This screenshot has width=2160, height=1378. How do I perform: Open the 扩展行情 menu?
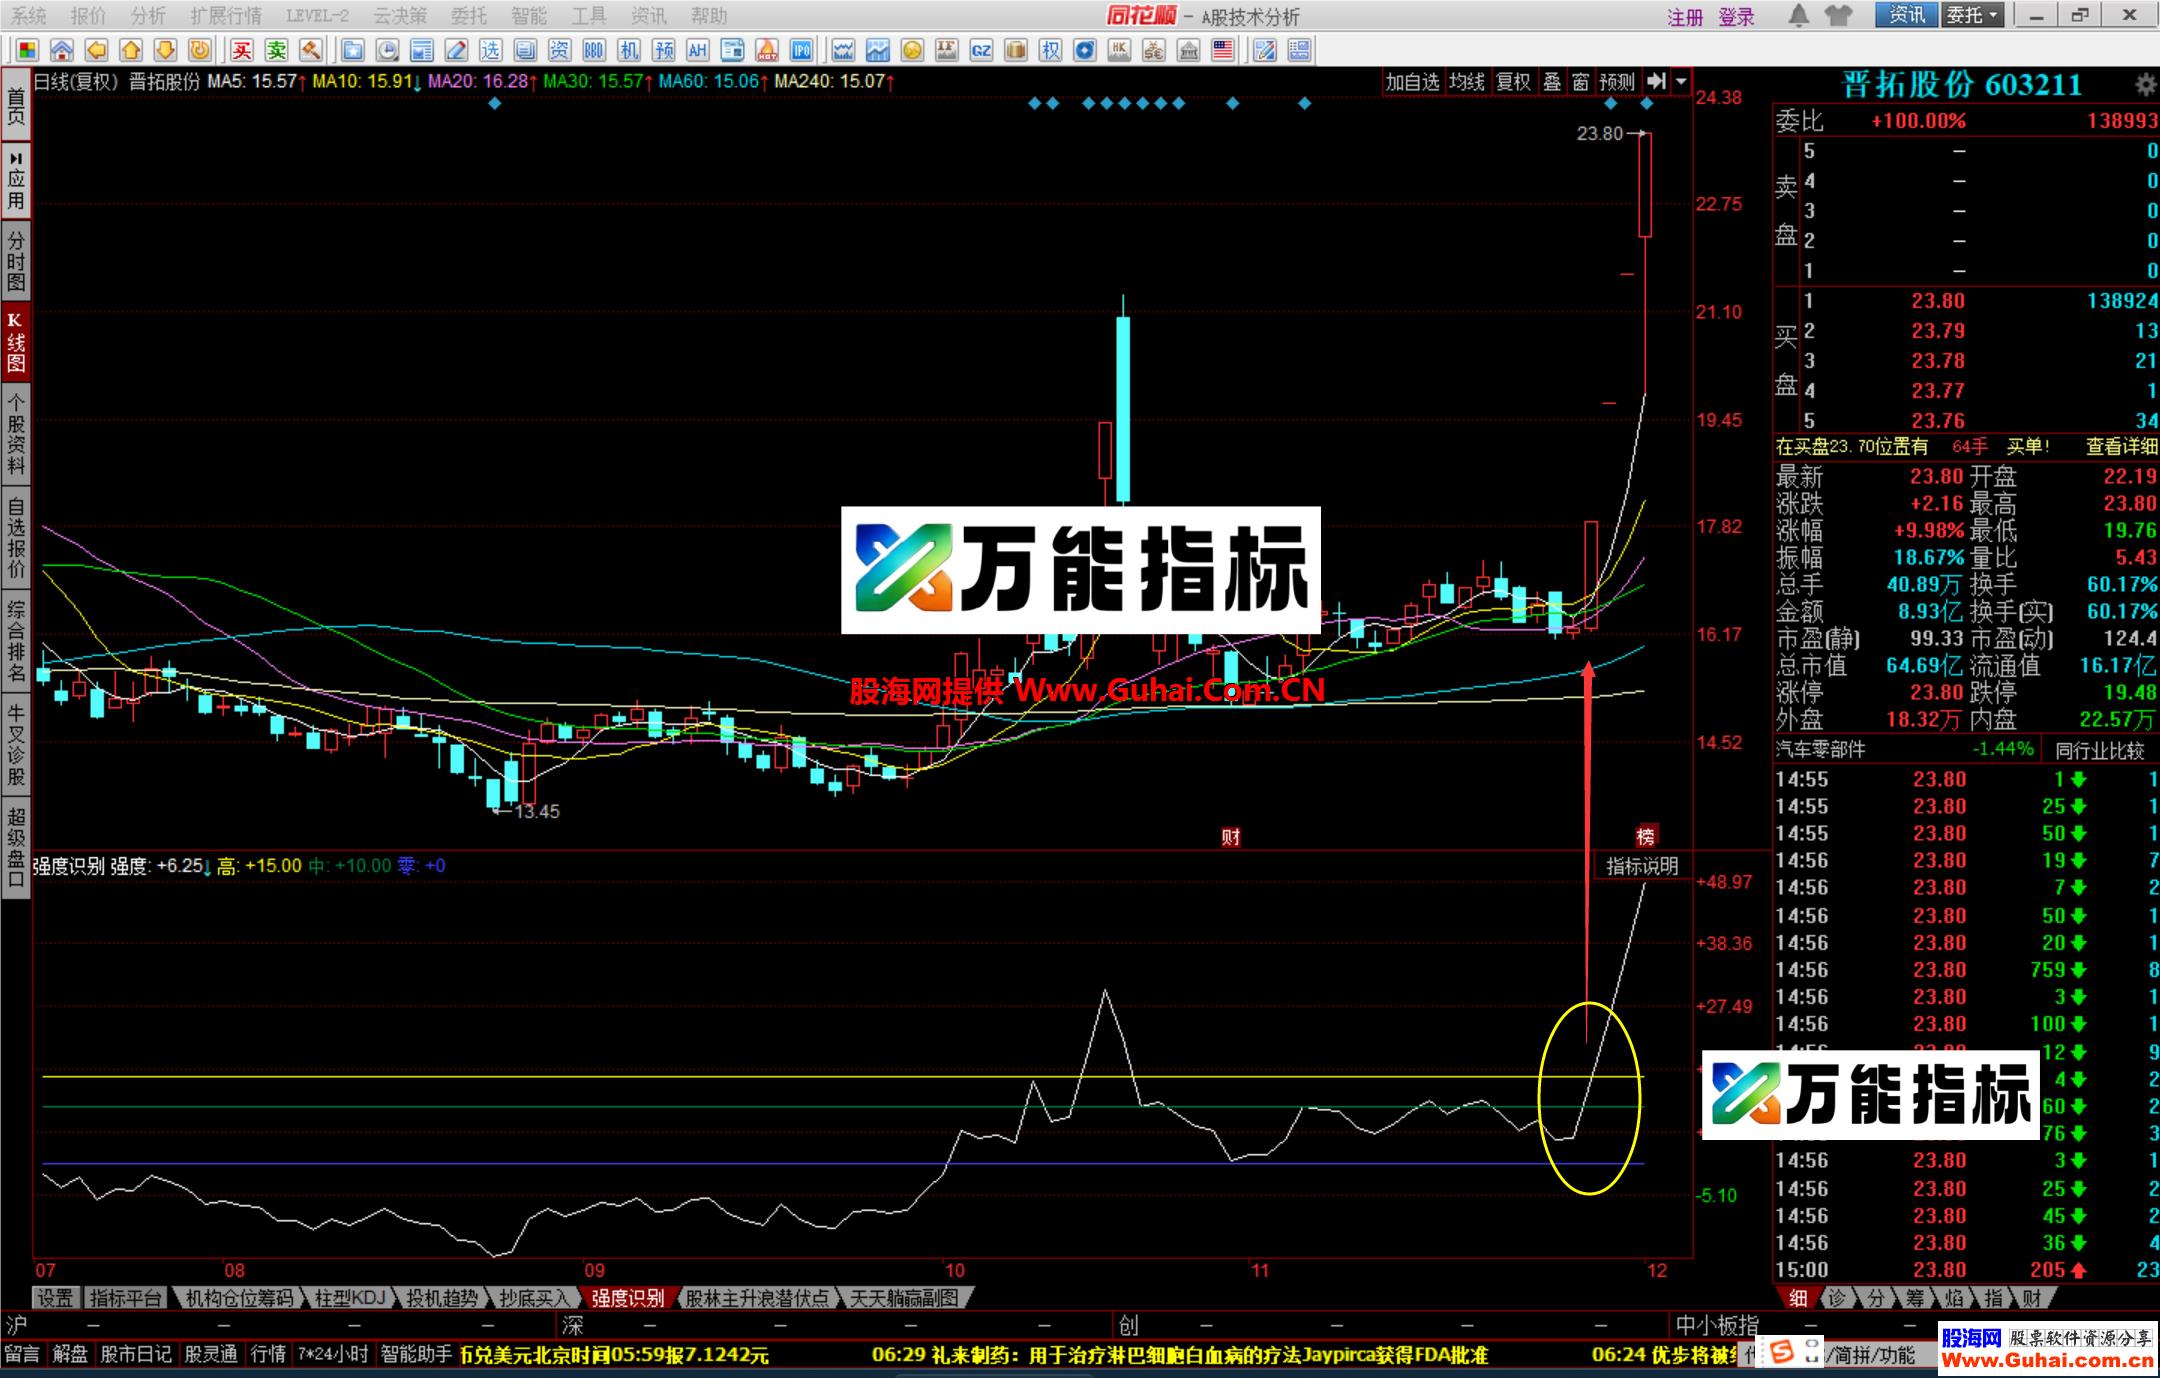(225, 16)
